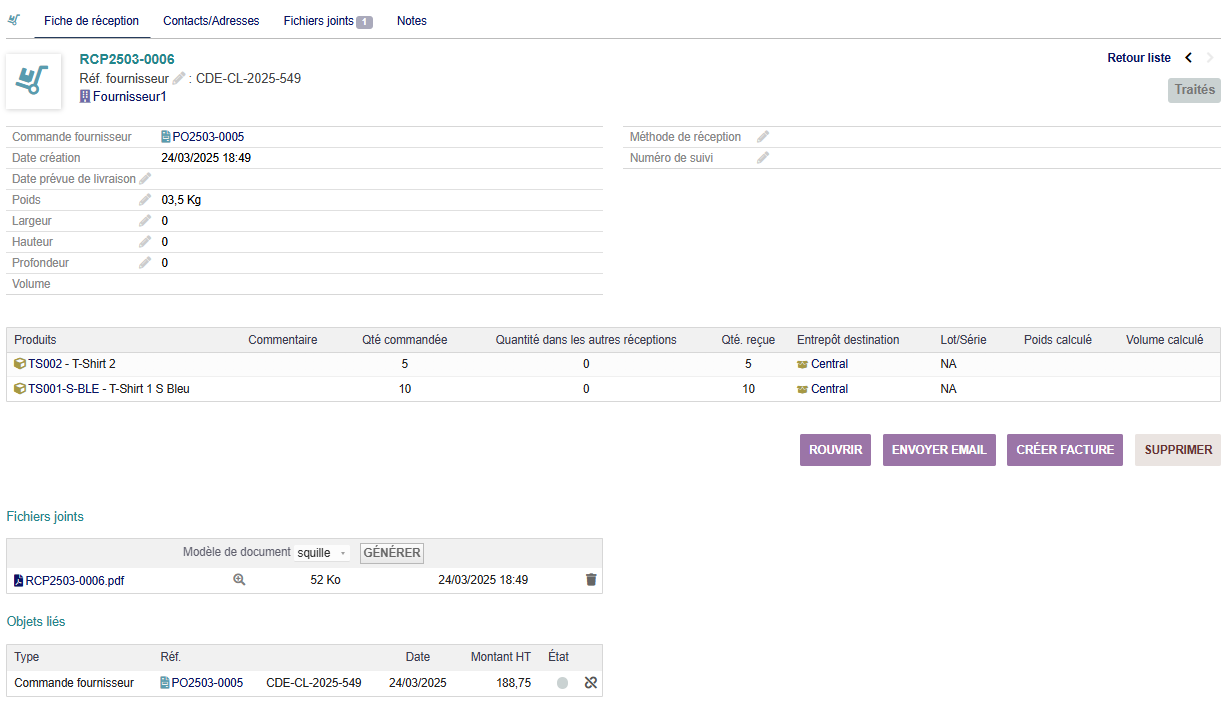Click the GÉNÉRER document button
The height and width of the screenshot is (702, 1232).
tap(392, 553)
